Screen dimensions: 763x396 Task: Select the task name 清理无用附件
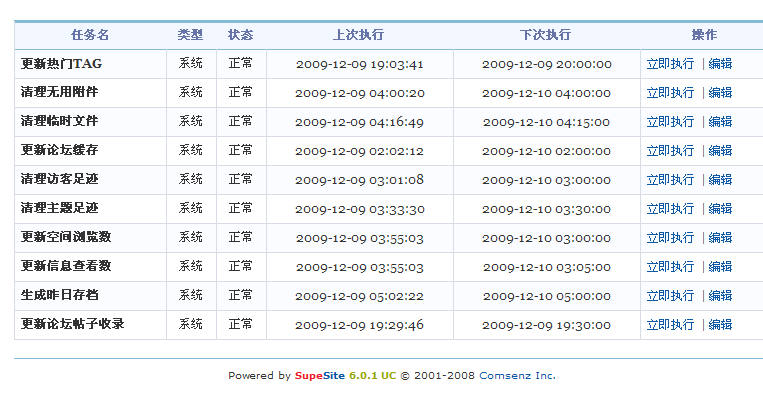[59, 92]
